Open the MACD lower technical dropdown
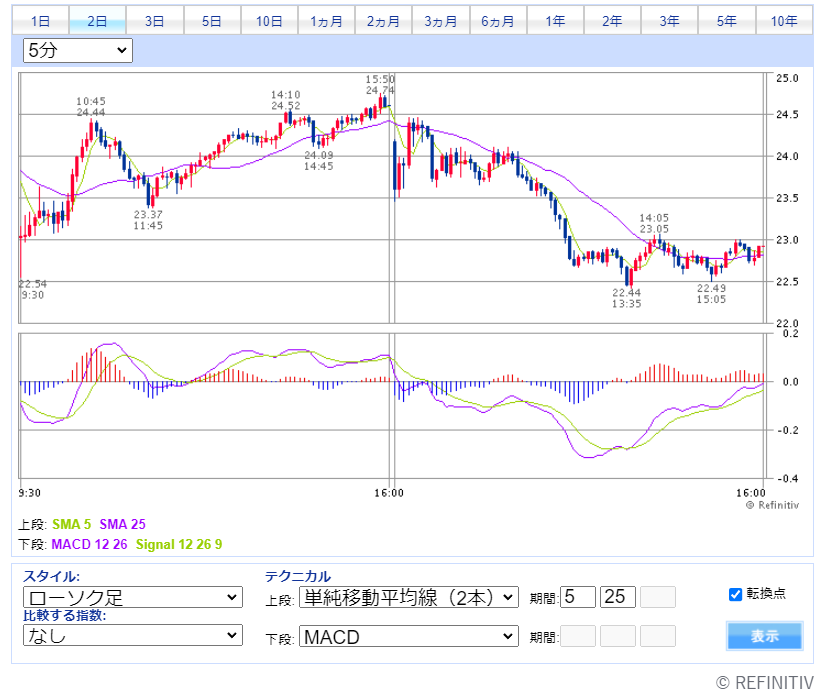Viewport: 826px width, 695px height. click(408, 636)
